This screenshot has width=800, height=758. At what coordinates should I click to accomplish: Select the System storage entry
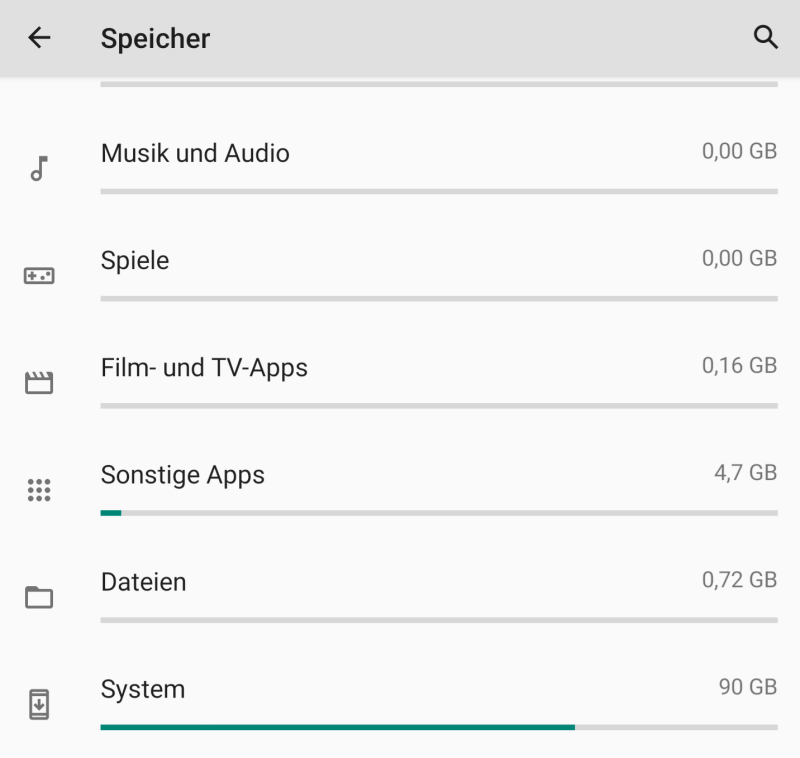[x=143, y=689]
